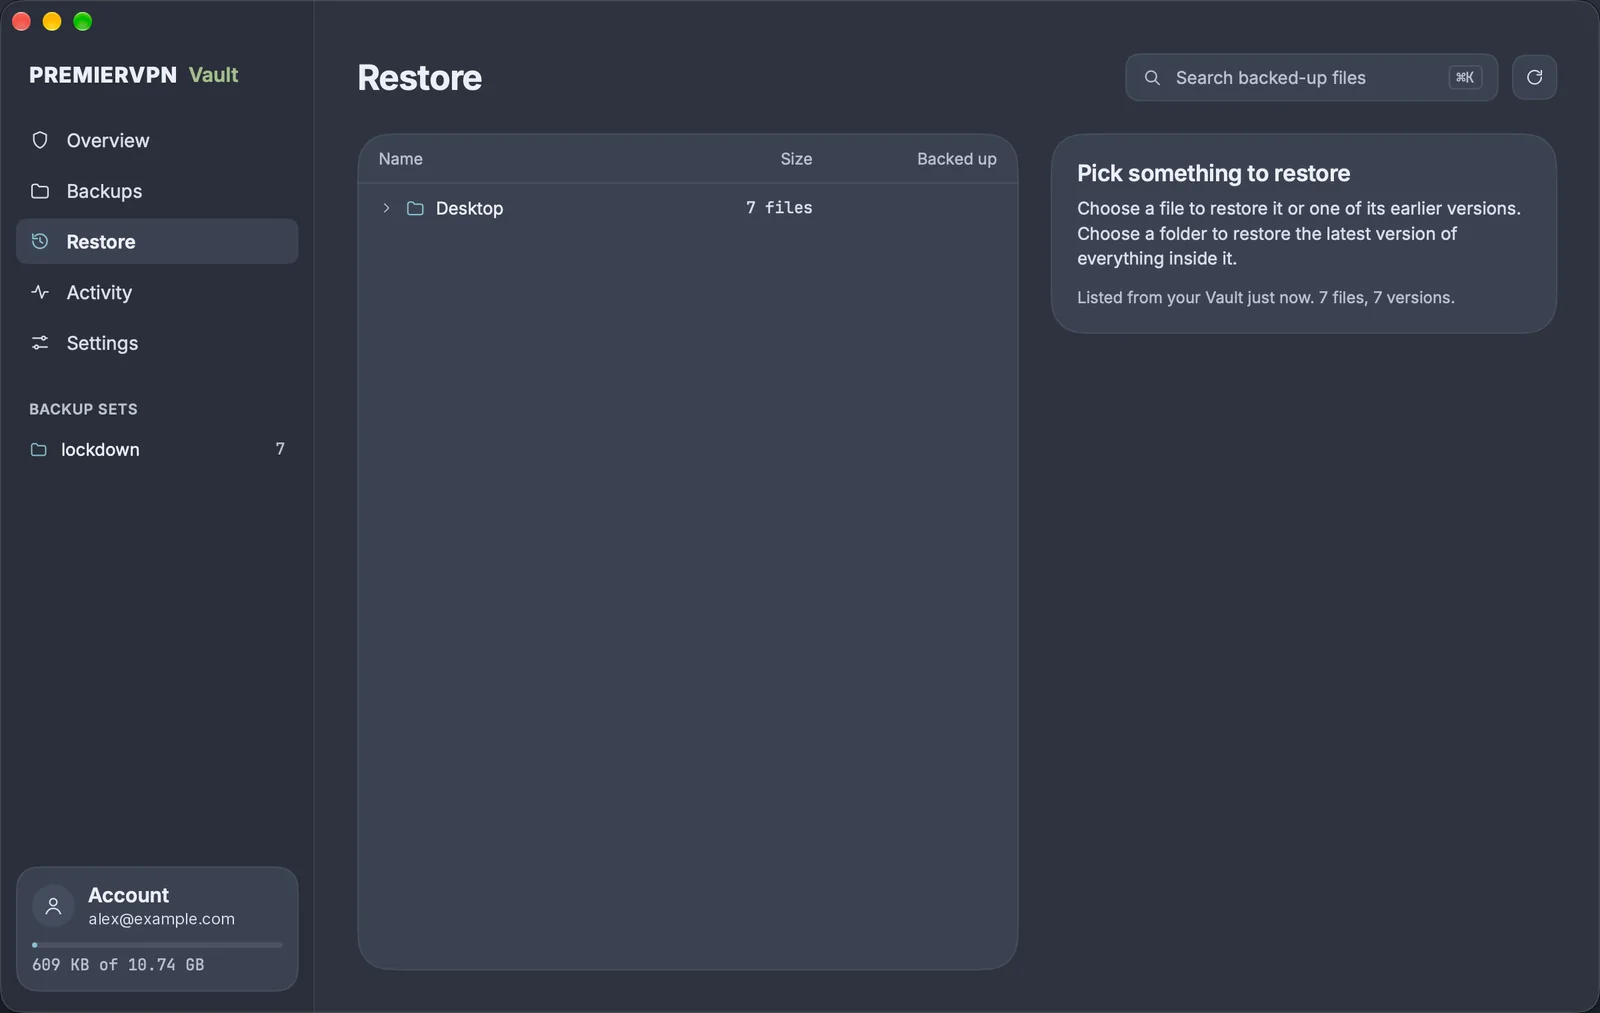Viewport: 1600px width, 1013px height.
Task: Select the Desktop folder name
Action: tap(469, 208)
